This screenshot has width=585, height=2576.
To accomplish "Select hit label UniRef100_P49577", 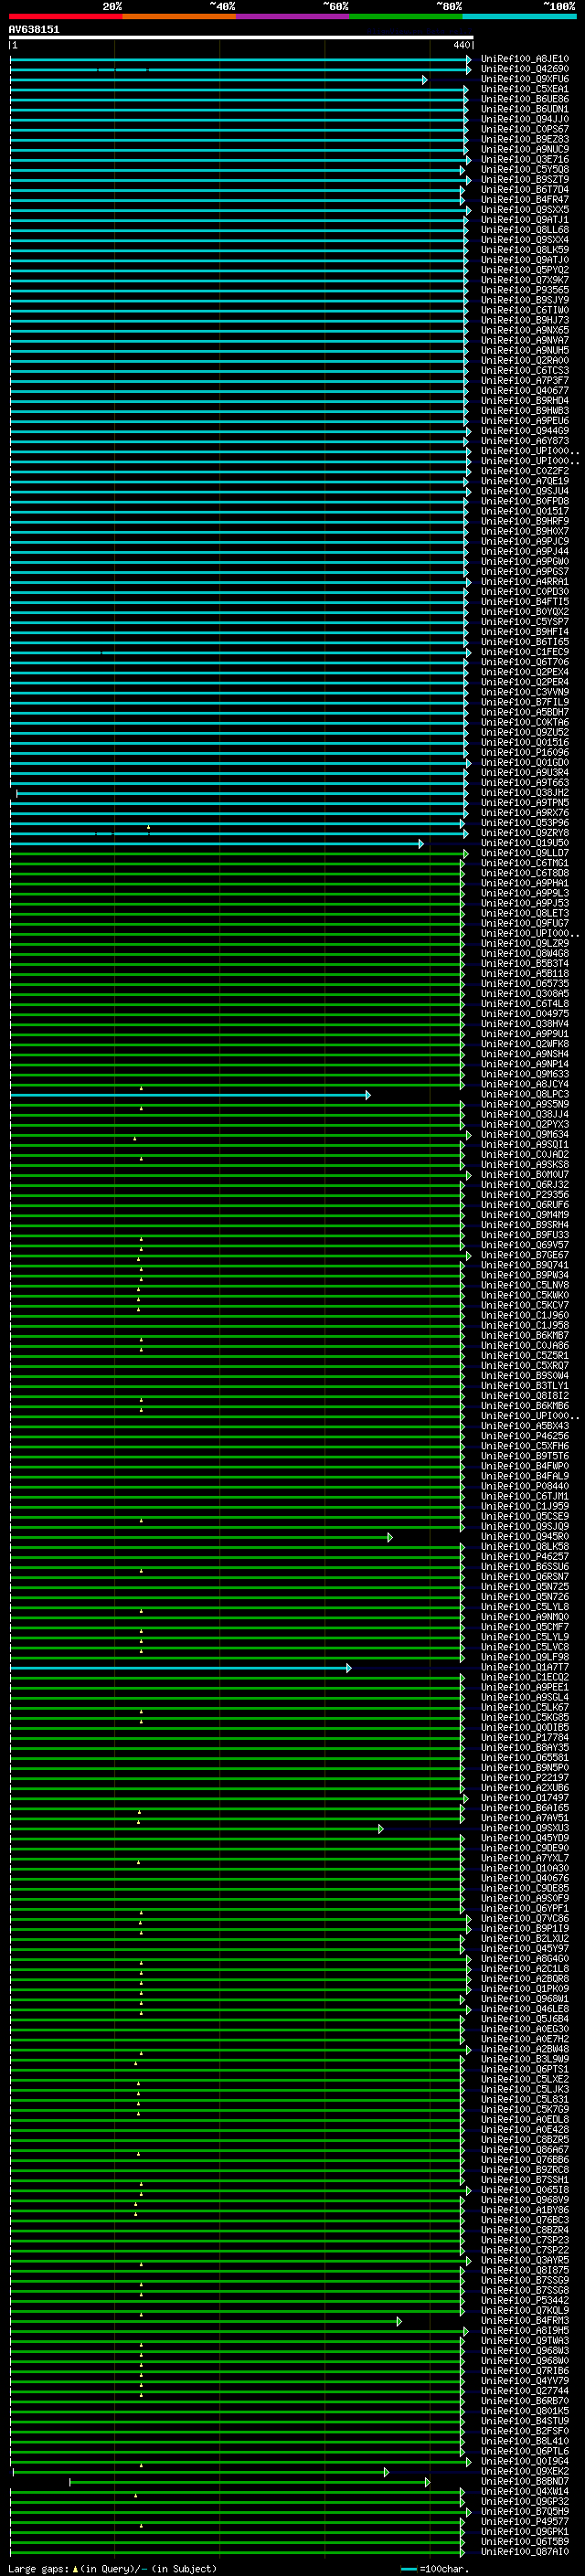I will coord(525,2522).
